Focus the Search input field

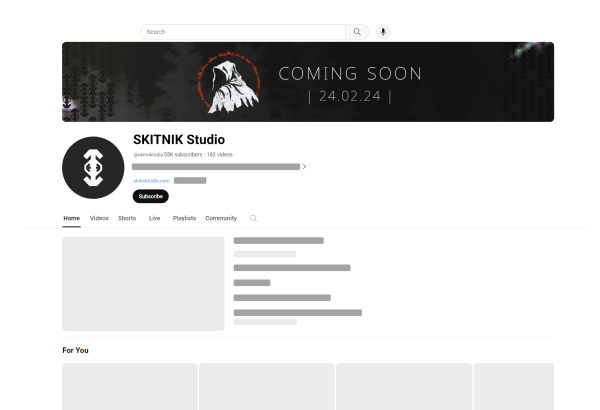click(243, 32)
